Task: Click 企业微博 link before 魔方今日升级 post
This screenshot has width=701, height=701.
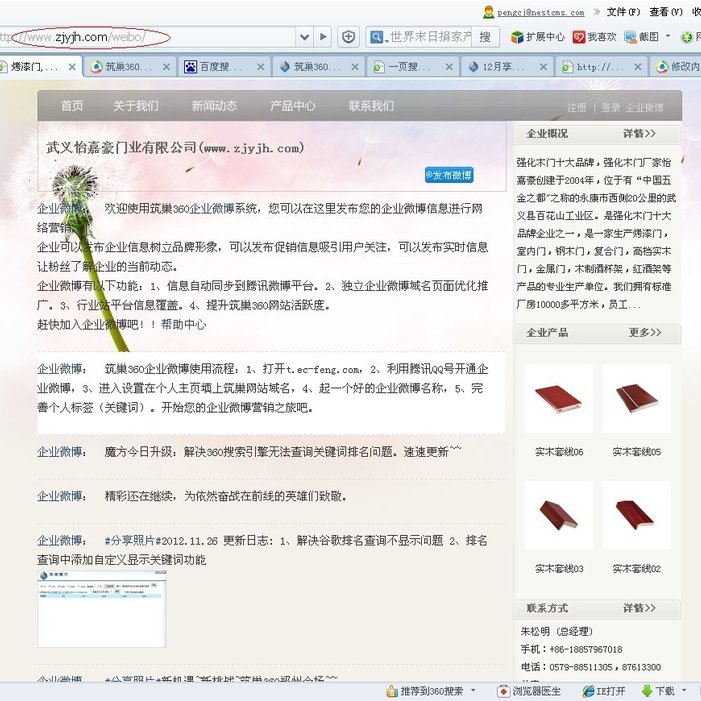Action: 62,452
